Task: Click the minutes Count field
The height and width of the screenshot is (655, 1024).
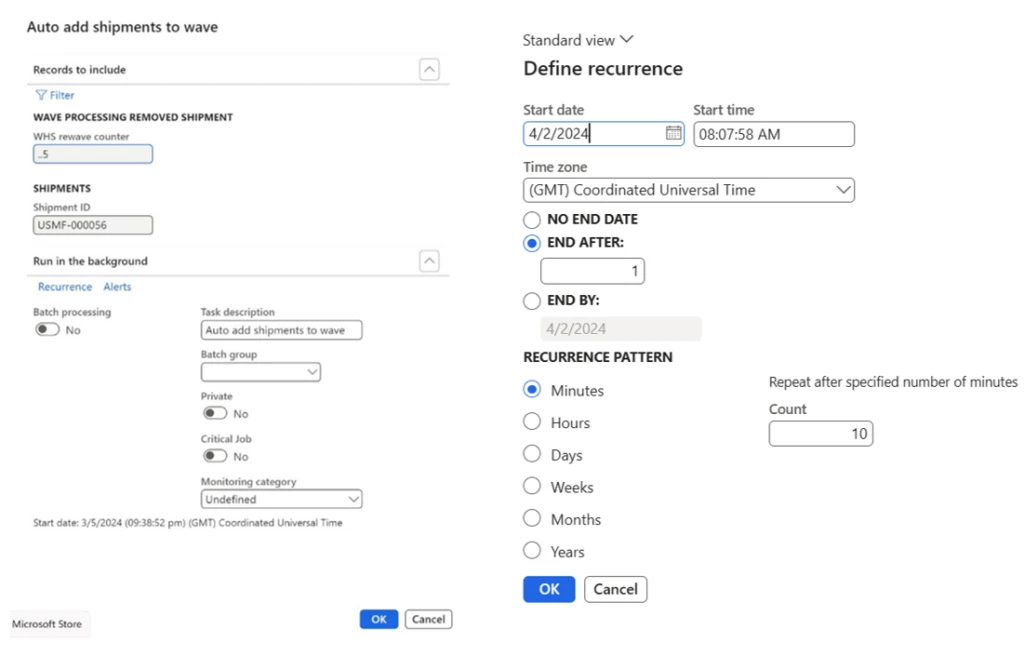Action: (x=820, y=433)
